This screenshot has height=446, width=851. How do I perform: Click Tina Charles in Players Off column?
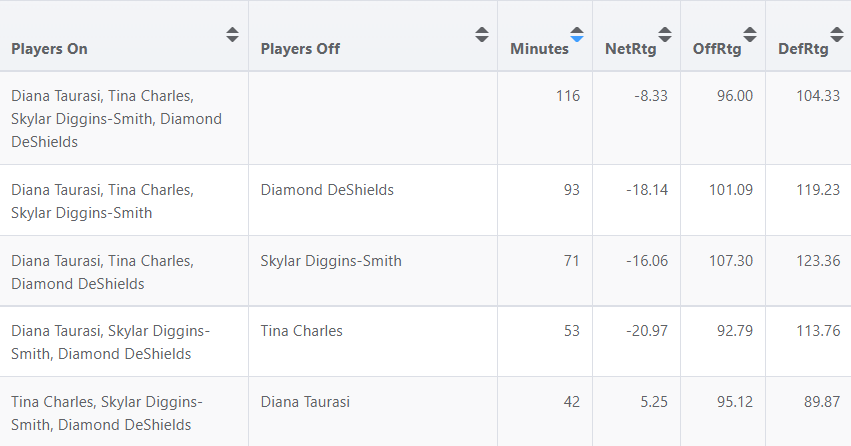click(302, 331)
